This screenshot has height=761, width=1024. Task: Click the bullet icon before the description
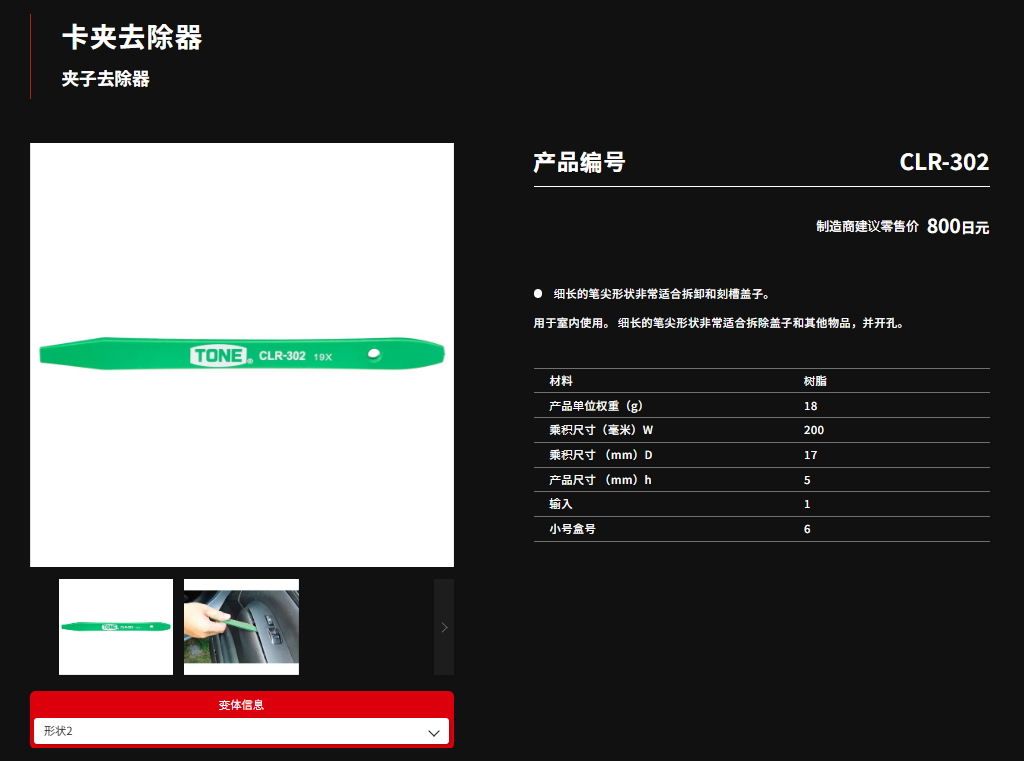pyautogui.click(x=538, y=294)
